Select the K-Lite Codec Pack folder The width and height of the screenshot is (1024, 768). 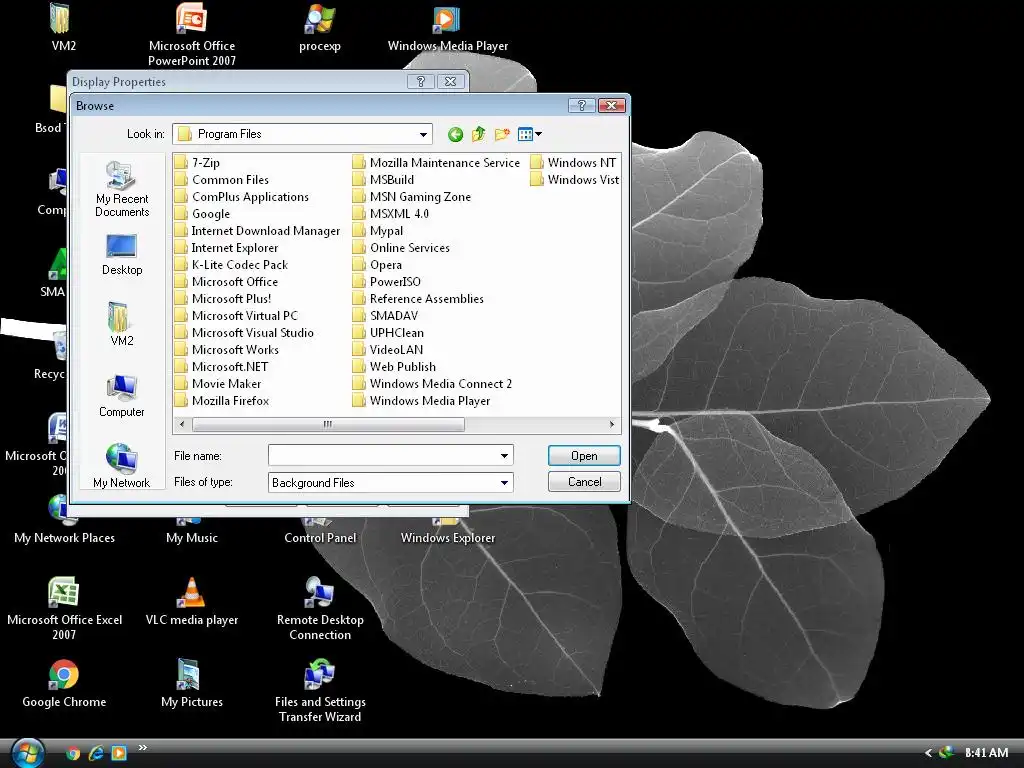tap(231, 264)
